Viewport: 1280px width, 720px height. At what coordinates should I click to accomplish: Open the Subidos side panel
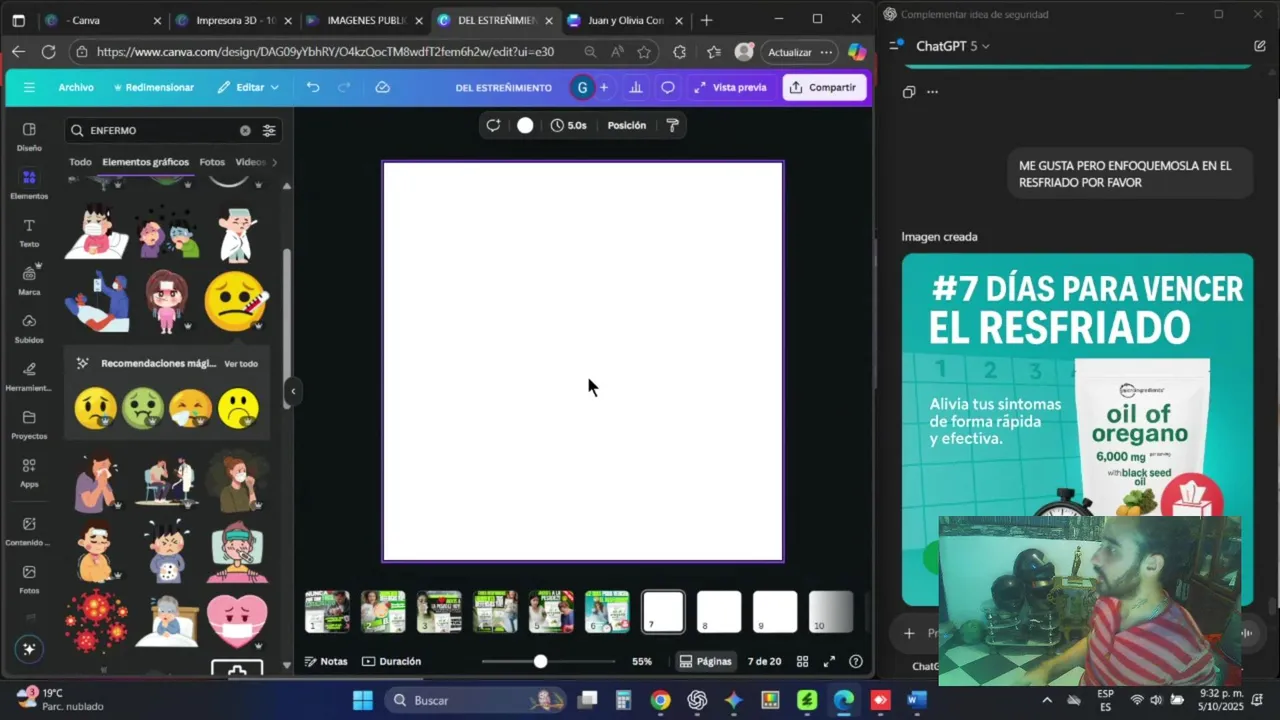[x=29, y=329]
